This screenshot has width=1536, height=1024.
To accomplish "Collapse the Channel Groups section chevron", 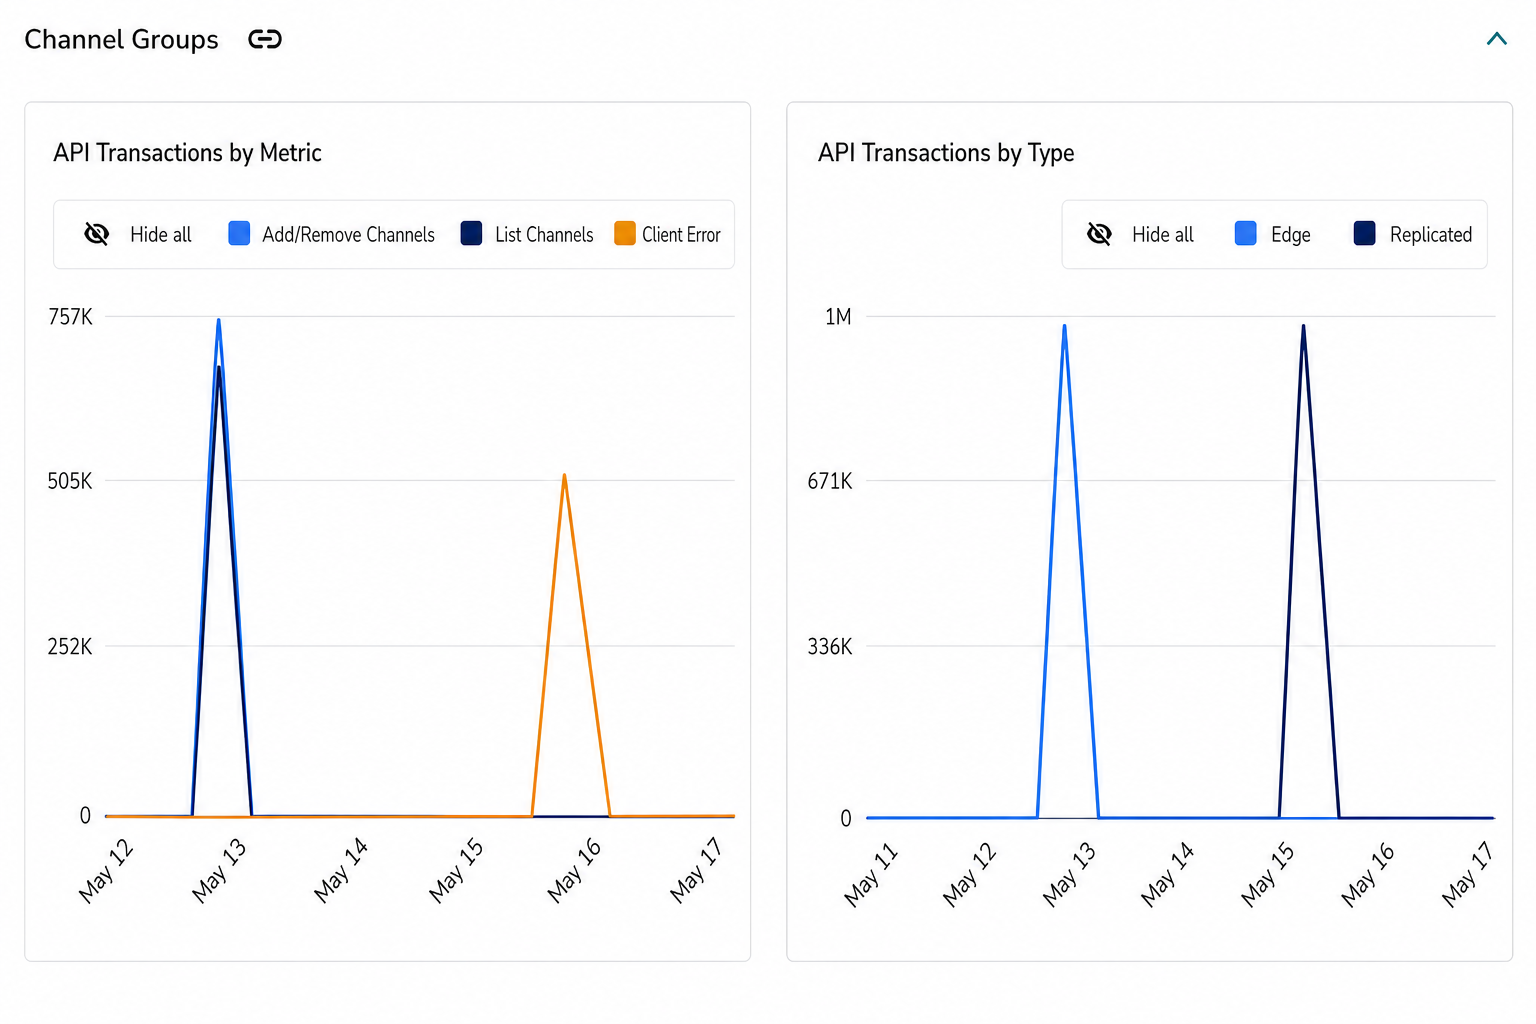I will pyautogui.click(x=1496, y=39).
